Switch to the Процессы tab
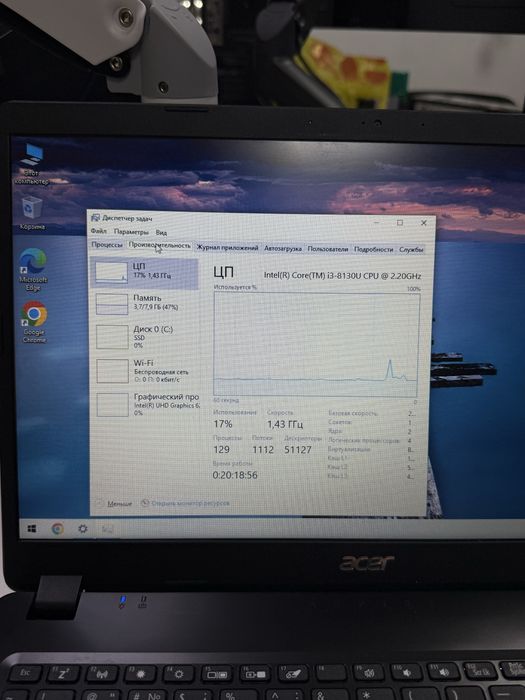 click(107, 245)
